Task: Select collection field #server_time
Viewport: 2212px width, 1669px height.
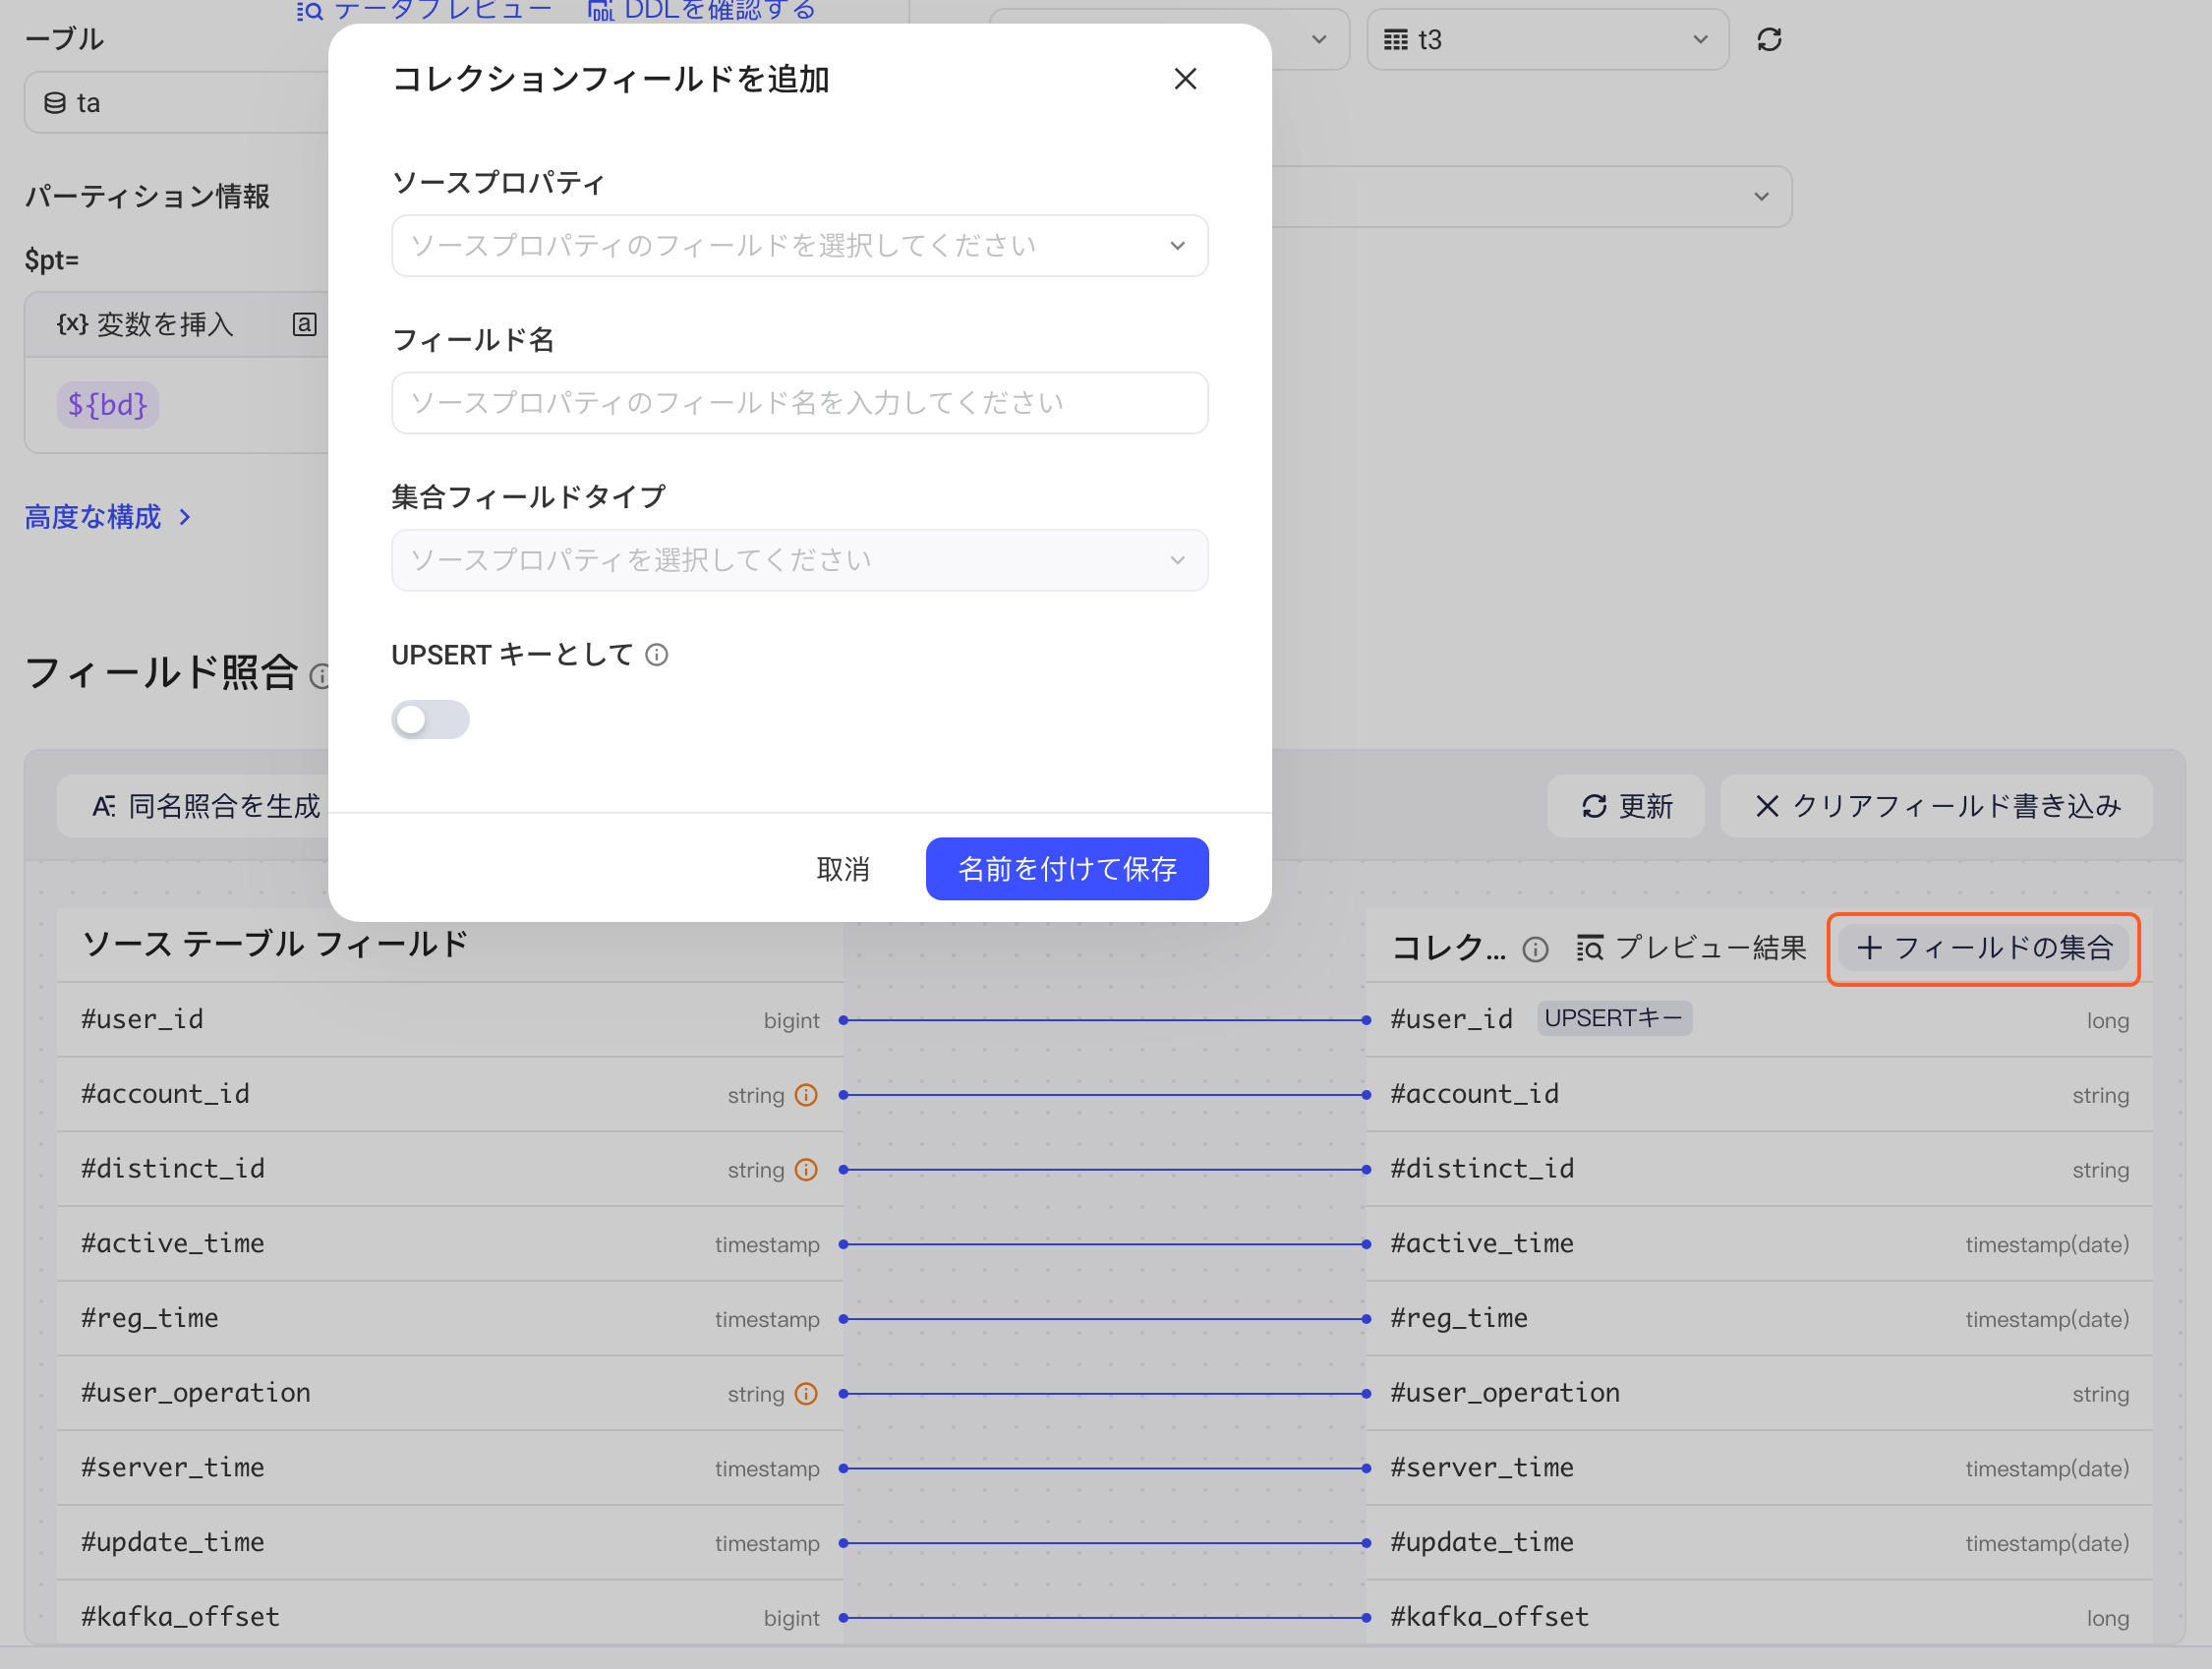Action: [x=1759, y=1468]
